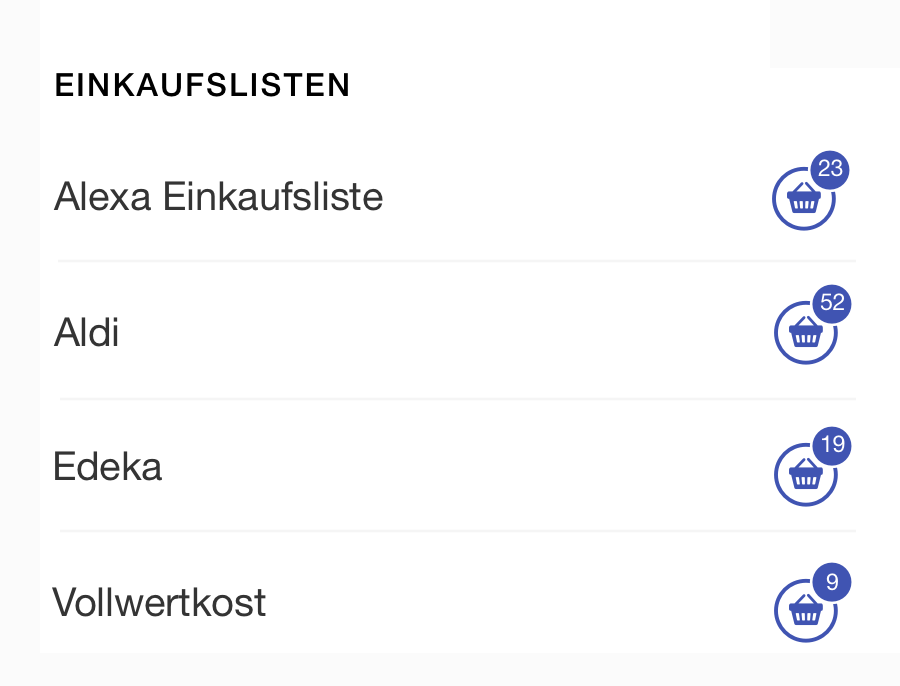Open the basket icon for Alexa Einkaufsliste
Viewport: 900px width, 686px height.
tap(804, 199)
